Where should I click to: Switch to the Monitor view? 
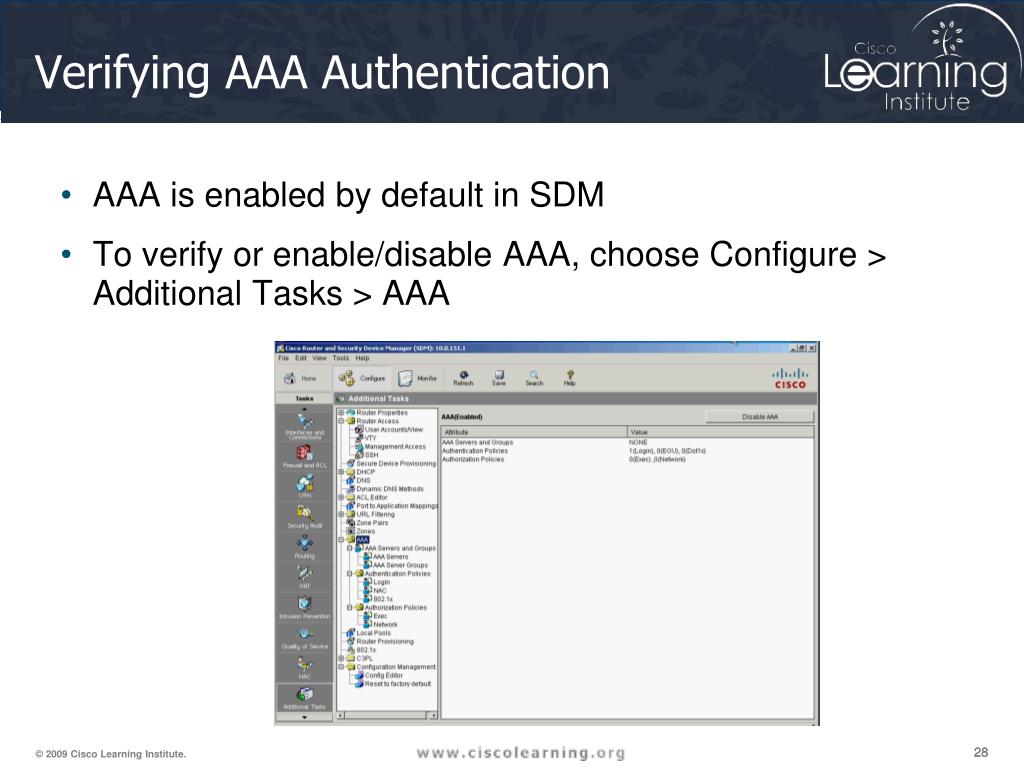(x=417, y=379)
